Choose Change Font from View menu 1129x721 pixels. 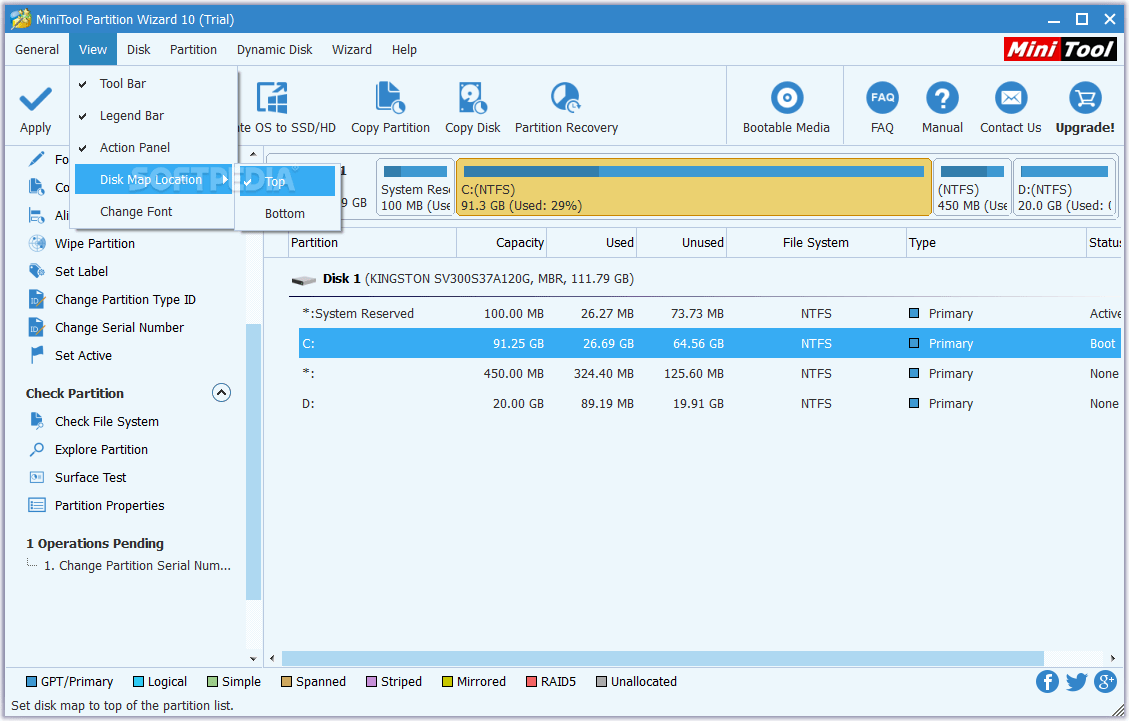[x=153, y=212]
